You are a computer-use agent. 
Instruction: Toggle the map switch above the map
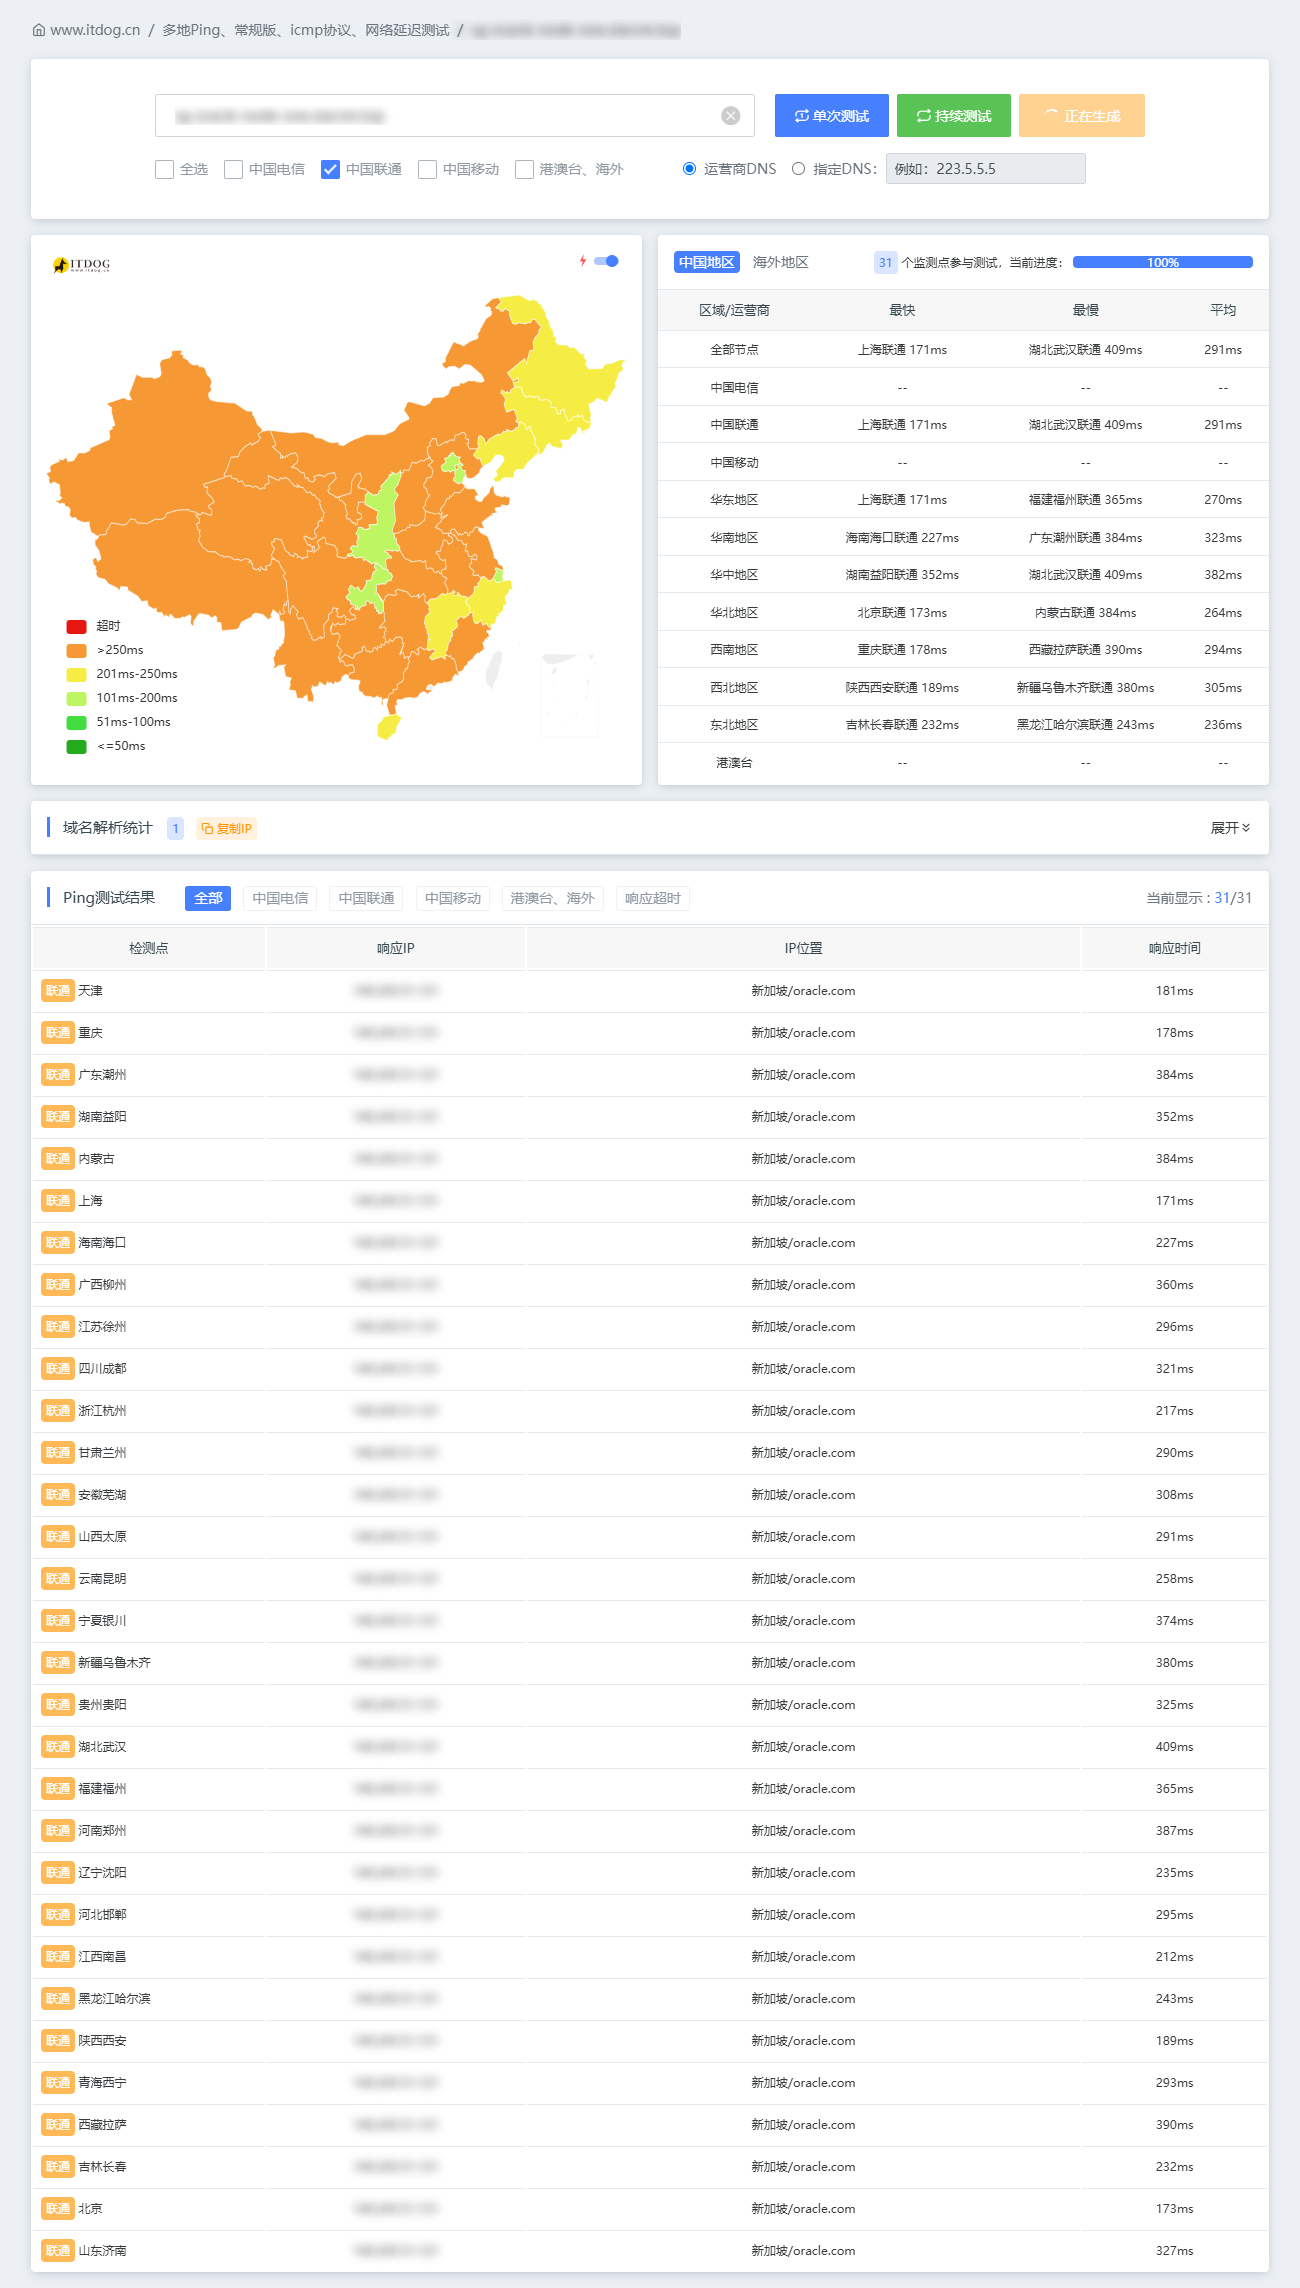[606, 261]
